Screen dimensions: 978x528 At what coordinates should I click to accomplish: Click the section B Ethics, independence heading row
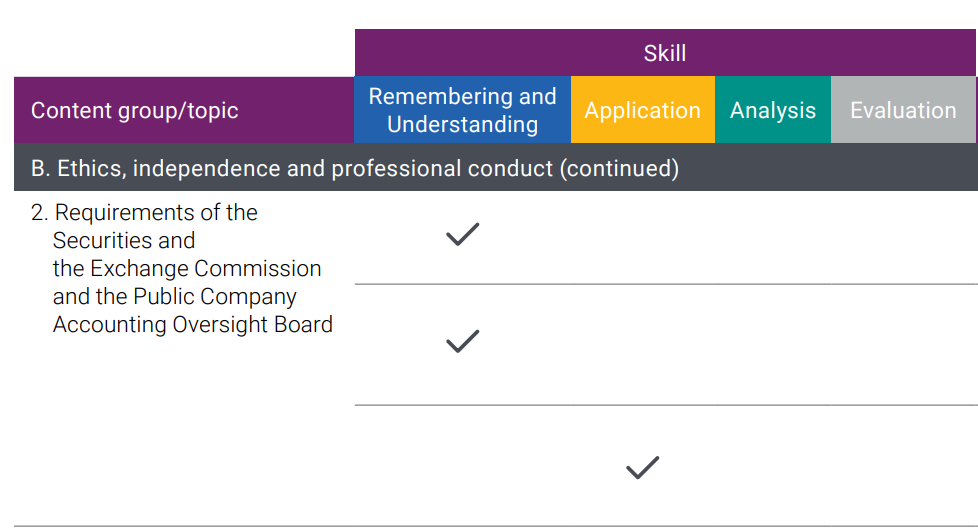coord(496,168)
